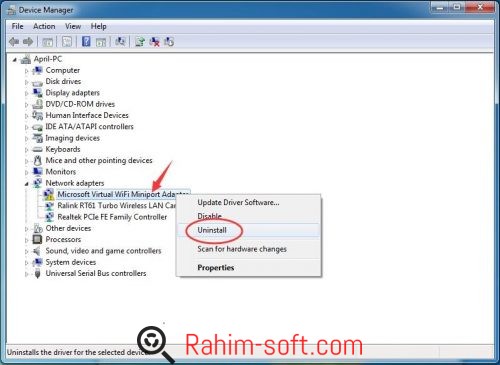Click the scan for hardware changes toolbar icon
Viewport: 500px width, 365px height.
(120, 42)
